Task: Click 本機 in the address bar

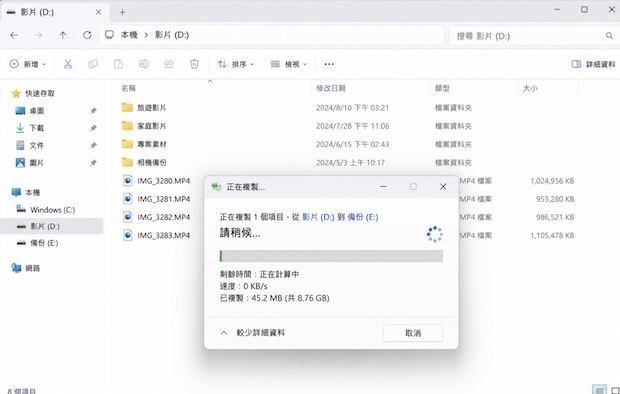Action: coord(129,35)
